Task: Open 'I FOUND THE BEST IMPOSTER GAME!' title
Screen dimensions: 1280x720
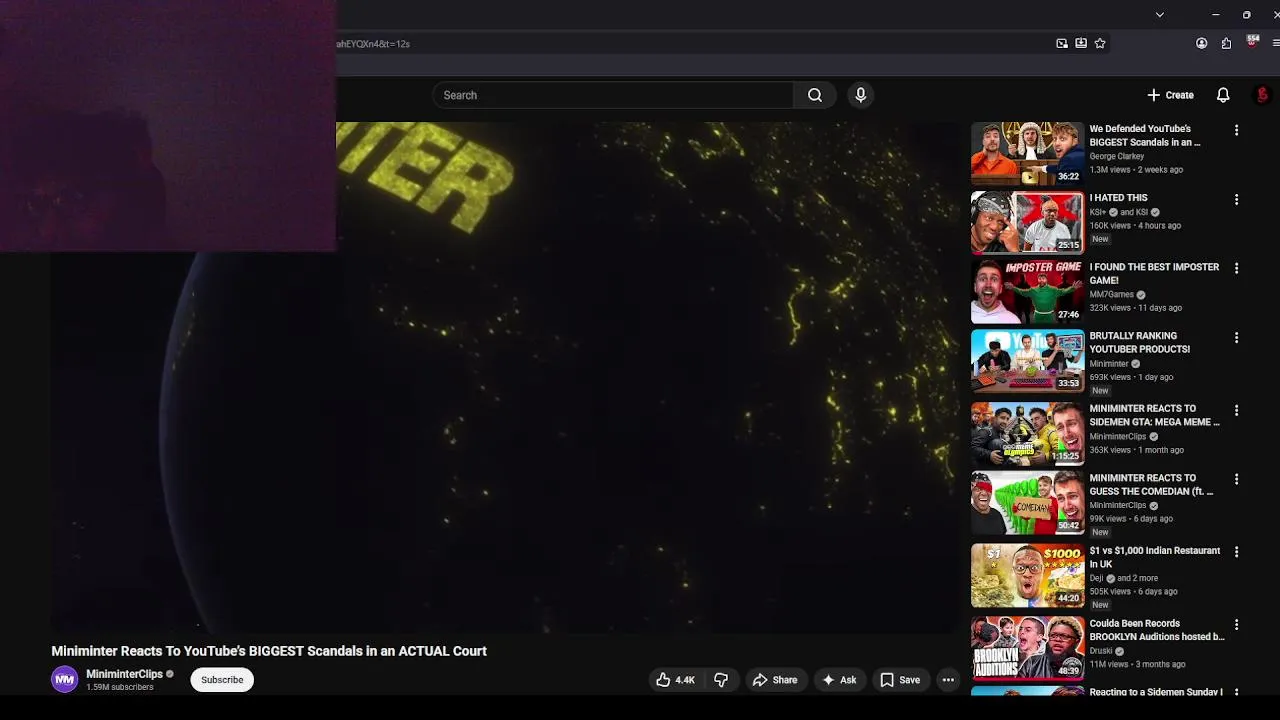Action: click(x=1154, y=274)
